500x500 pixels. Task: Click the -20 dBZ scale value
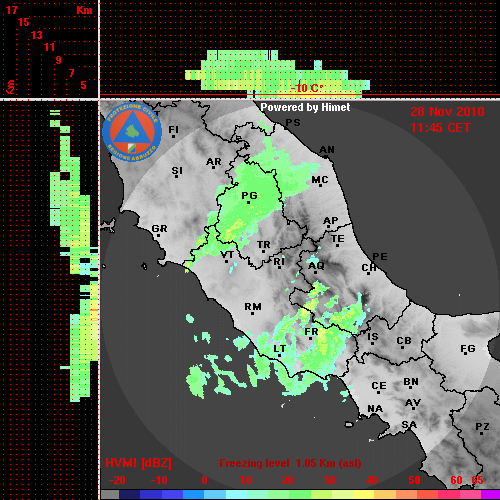[117, 480]
